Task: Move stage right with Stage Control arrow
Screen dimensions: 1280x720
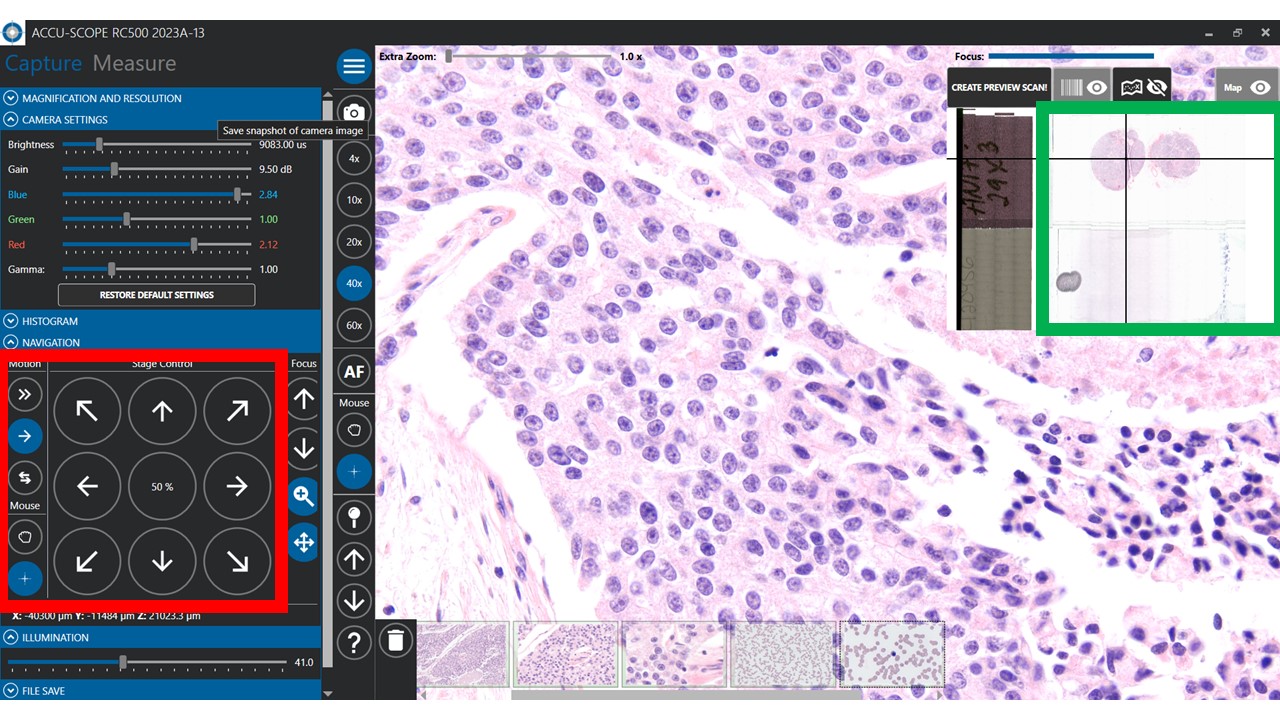Action: [237, 486]
